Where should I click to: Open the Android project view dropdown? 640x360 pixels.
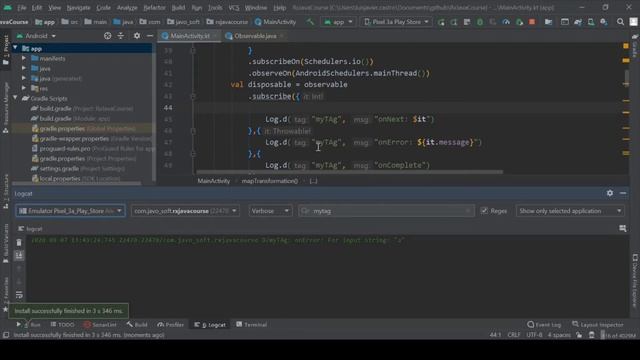click(37, 36)
